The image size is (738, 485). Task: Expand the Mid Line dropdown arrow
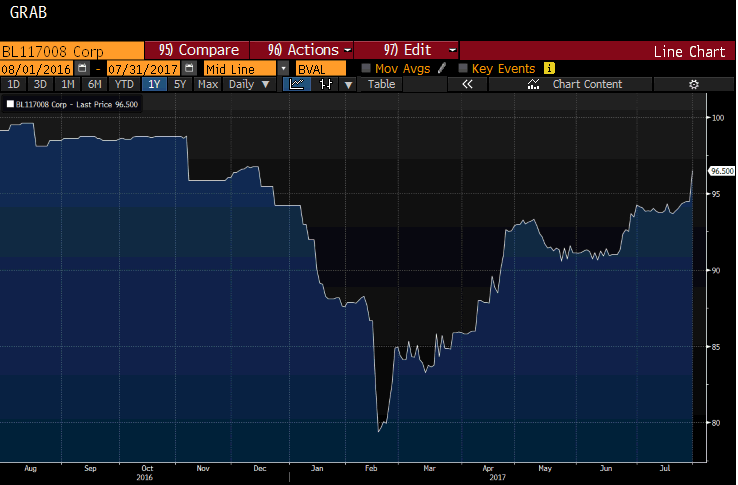283,68
